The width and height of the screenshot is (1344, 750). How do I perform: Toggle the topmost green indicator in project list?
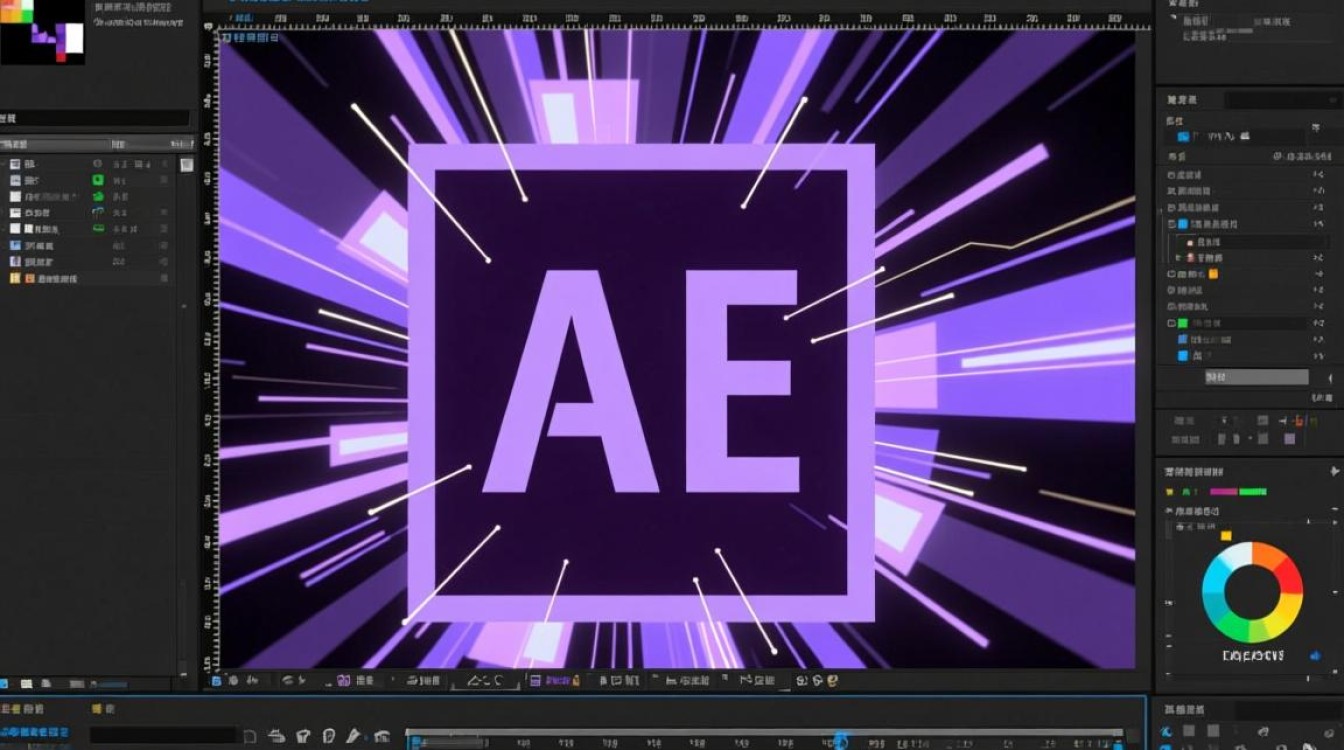98,180
